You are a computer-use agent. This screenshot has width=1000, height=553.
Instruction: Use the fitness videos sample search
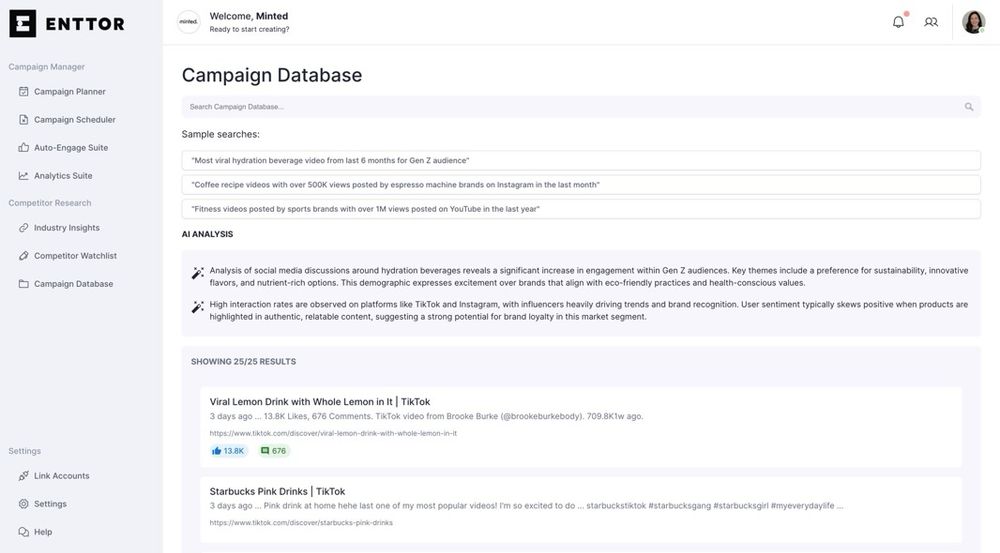point(581,209)
